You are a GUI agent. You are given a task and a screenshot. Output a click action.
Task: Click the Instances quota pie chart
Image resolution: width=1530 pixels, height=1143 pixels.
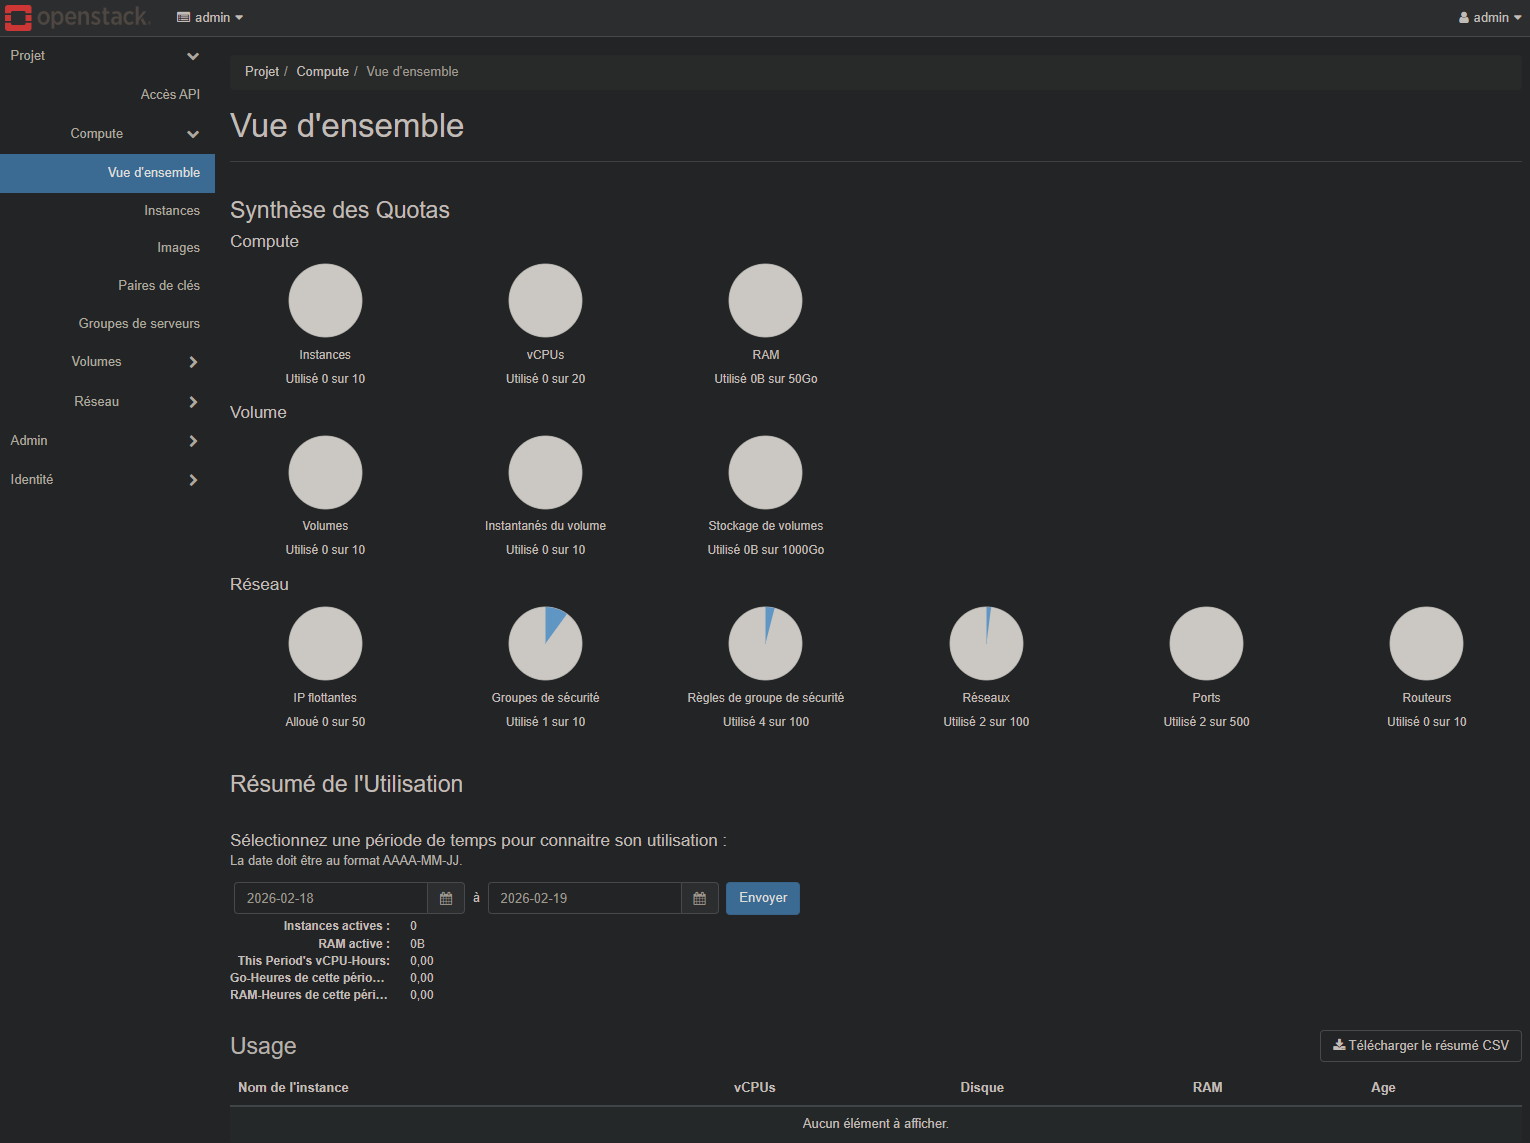point(325,300)
